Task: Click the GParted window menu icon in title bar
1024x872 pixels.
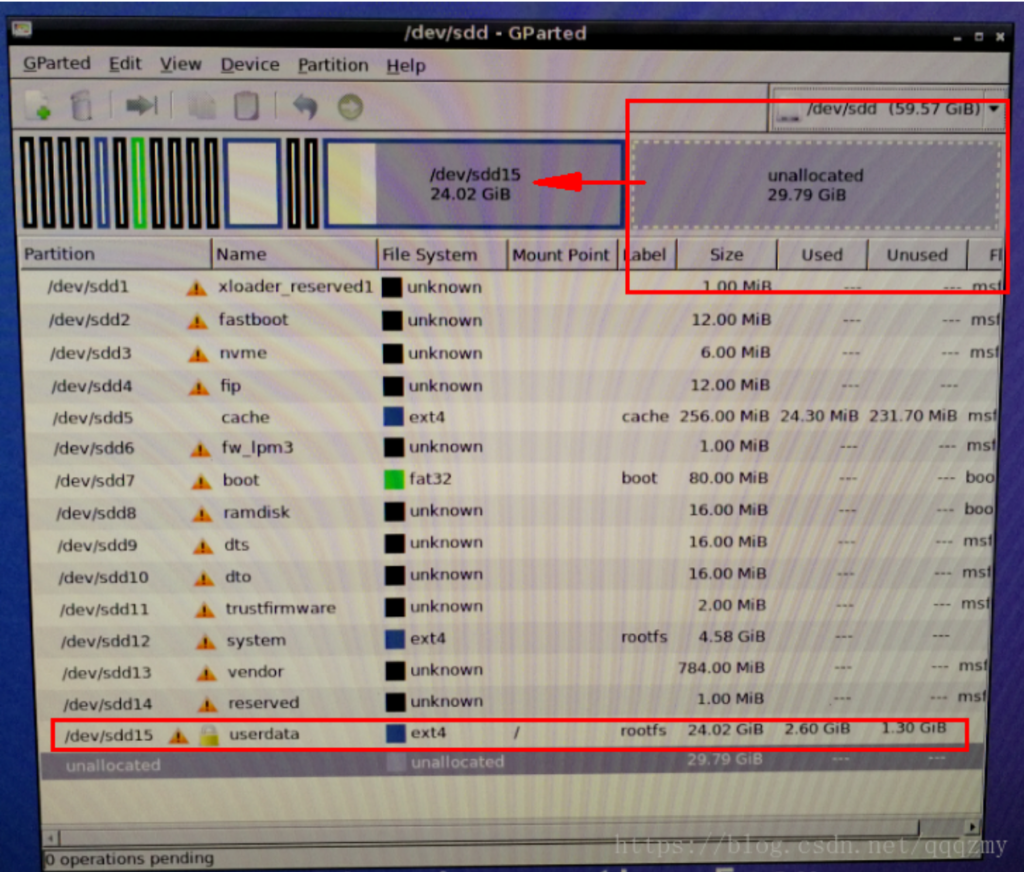Action: point(22,29)
